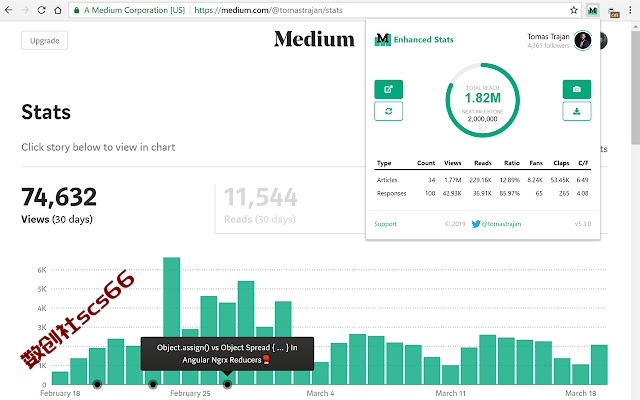Click the Total Reach 1.82M progress ring
This screenshot has width=640, height=400.
482,100
